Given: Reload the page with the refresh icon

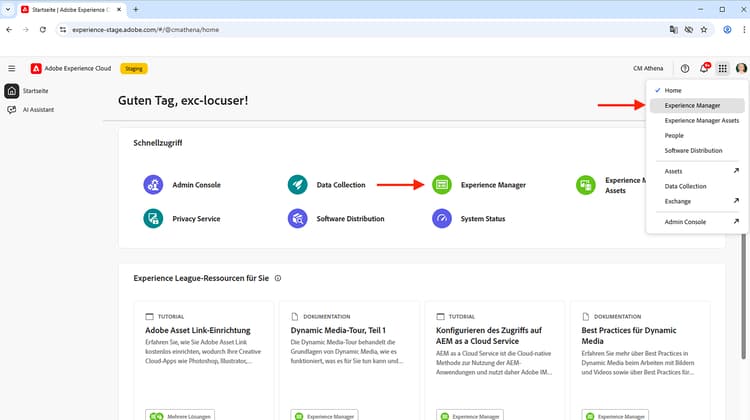Looking at the screenshot, I should click(x=43, y=30).
